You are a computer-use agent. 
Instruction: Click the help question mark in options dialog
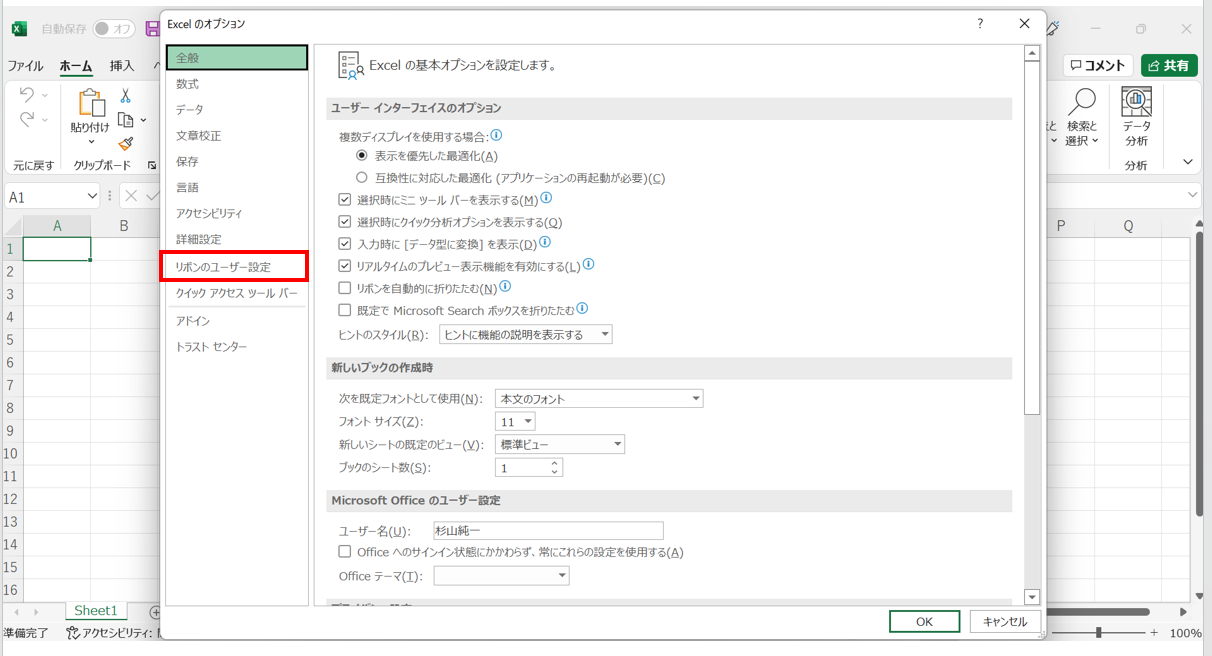click(980, 24)
